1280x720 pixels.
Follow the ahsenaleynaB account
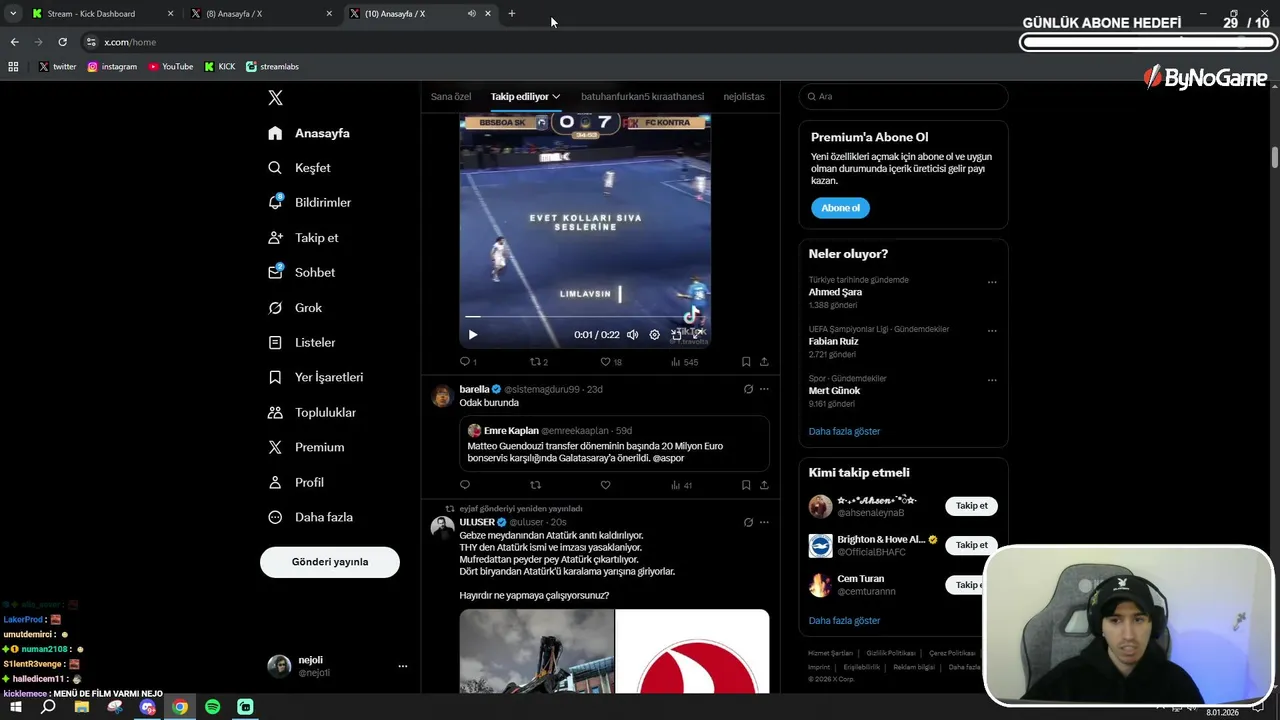point(971,506)
